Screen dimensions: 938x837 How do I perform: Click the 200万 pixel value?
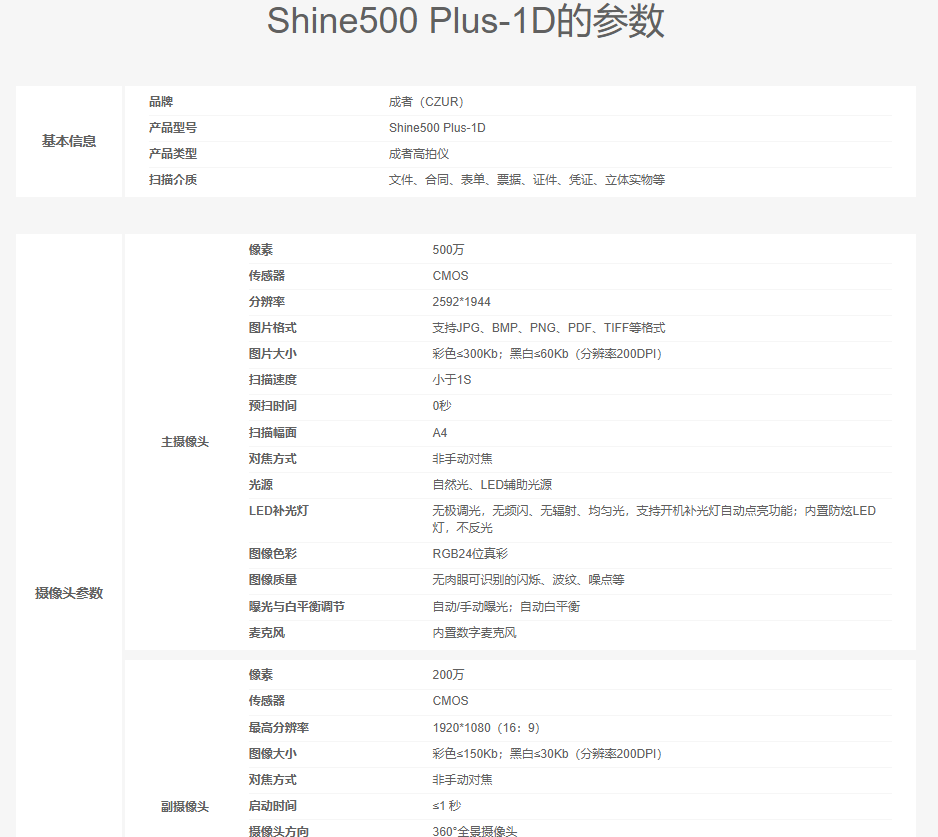tap(448, 675)
